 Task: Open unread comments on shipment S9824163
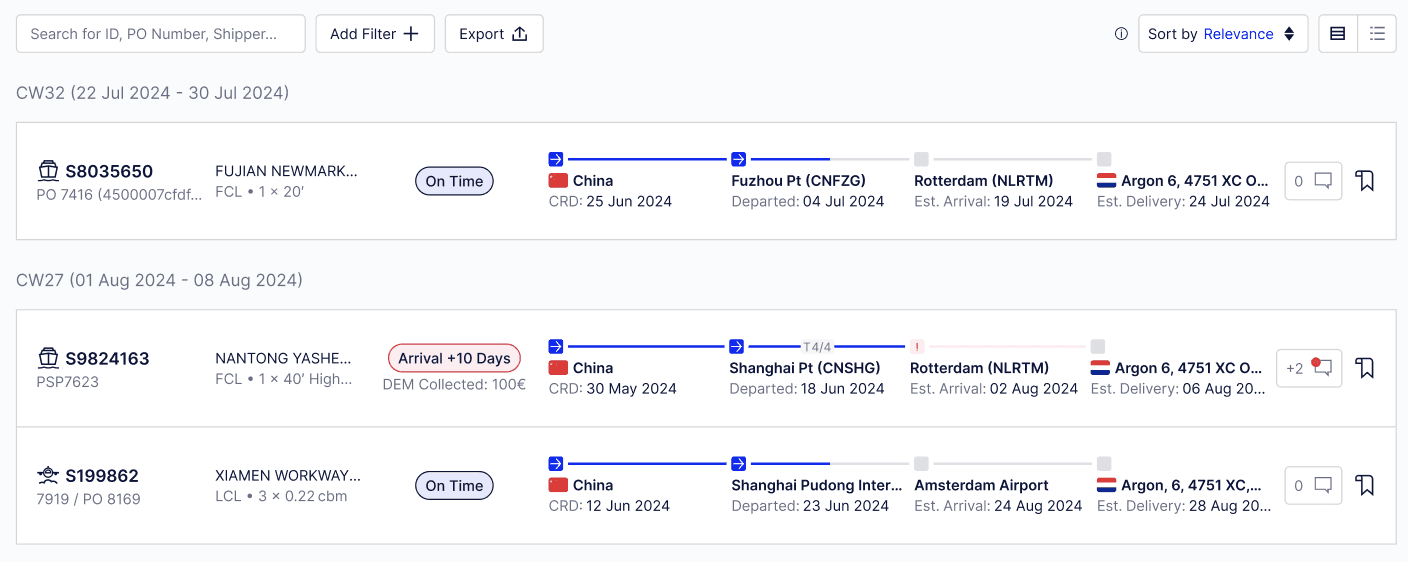point(1309,368)
